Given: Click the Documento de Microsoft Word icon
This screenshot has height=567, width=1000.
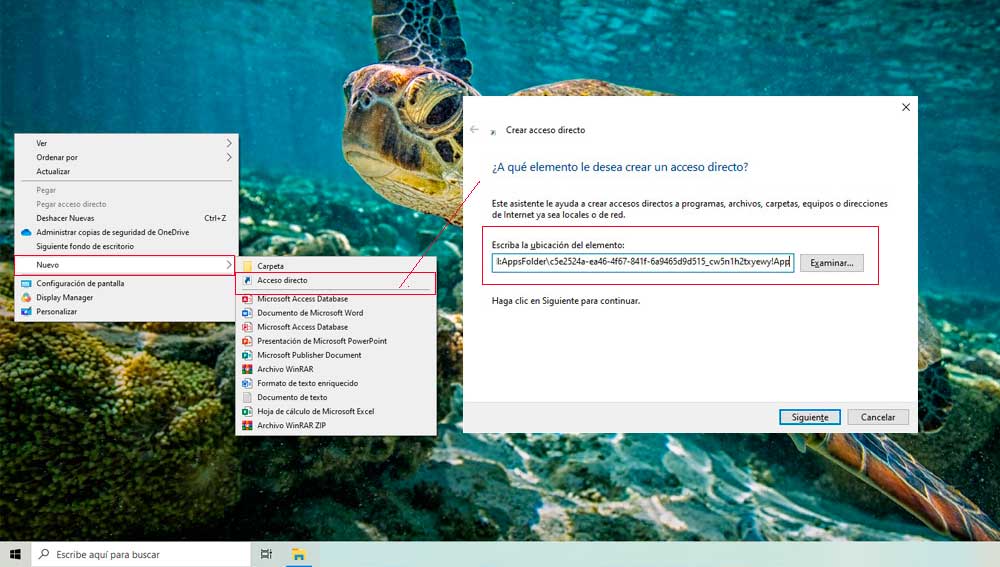Looking at the screenshot, I should point(247,313).
